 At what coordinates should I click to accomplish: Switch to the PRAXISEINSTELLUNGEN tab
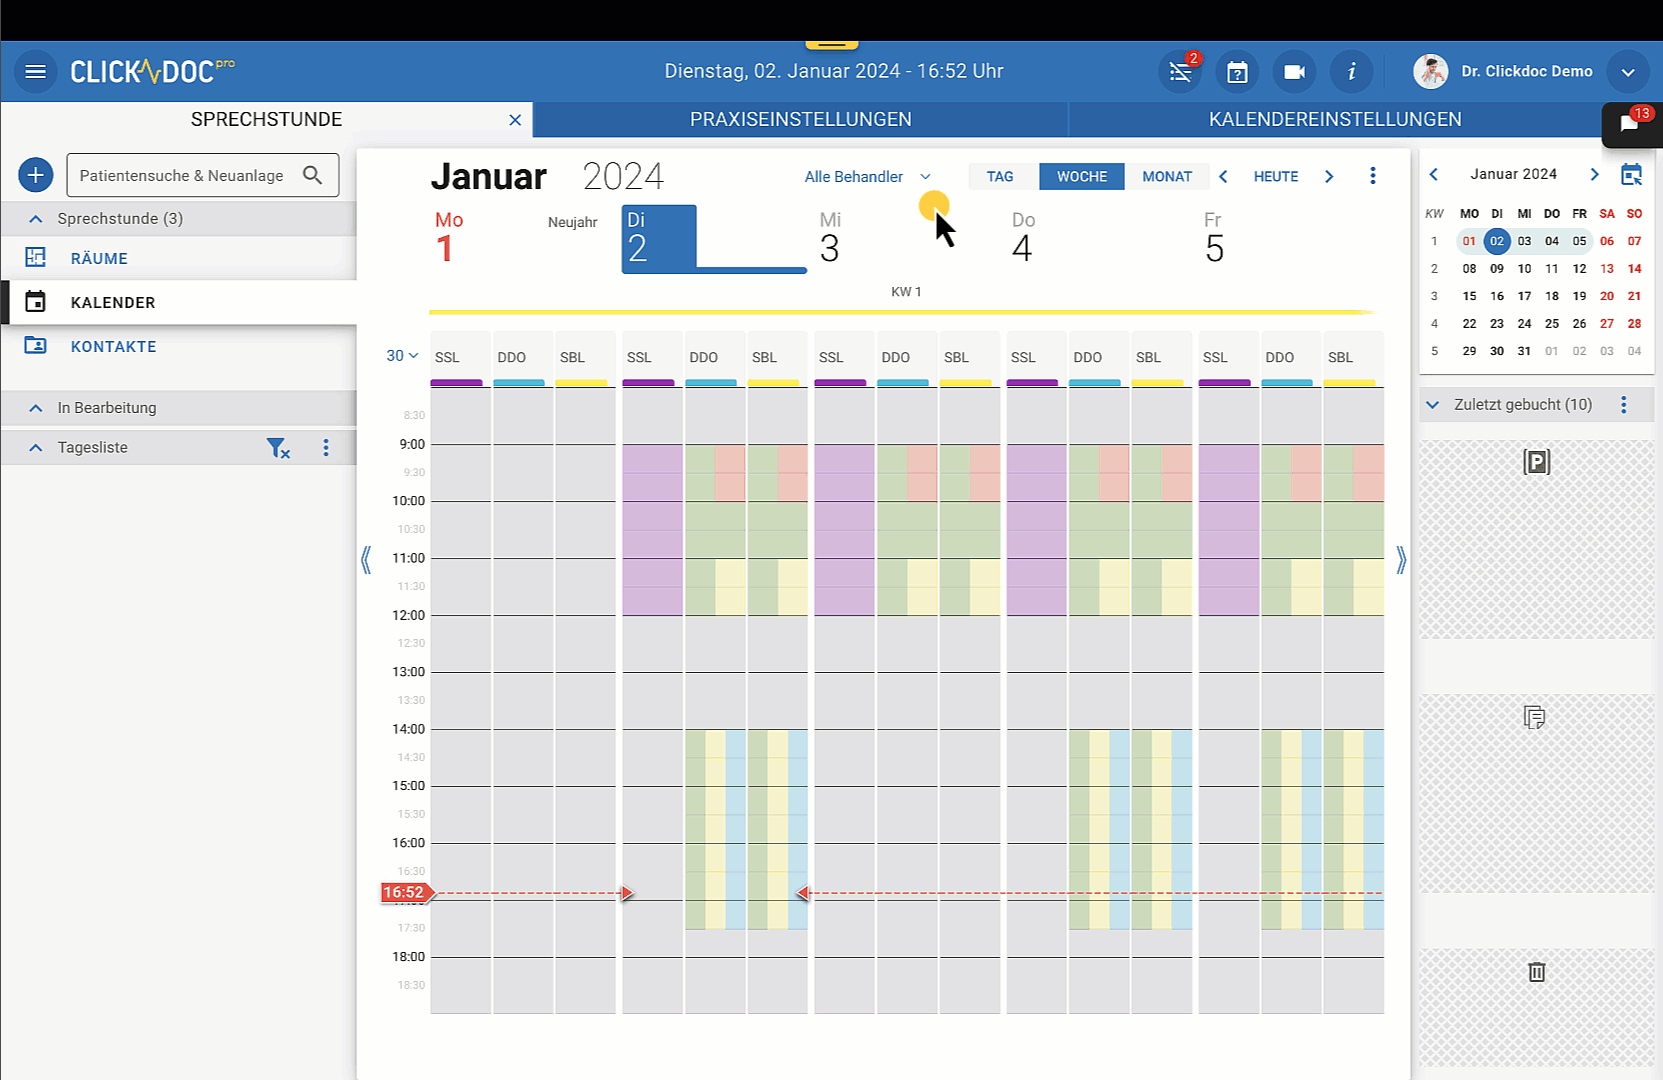coord(800,120)
